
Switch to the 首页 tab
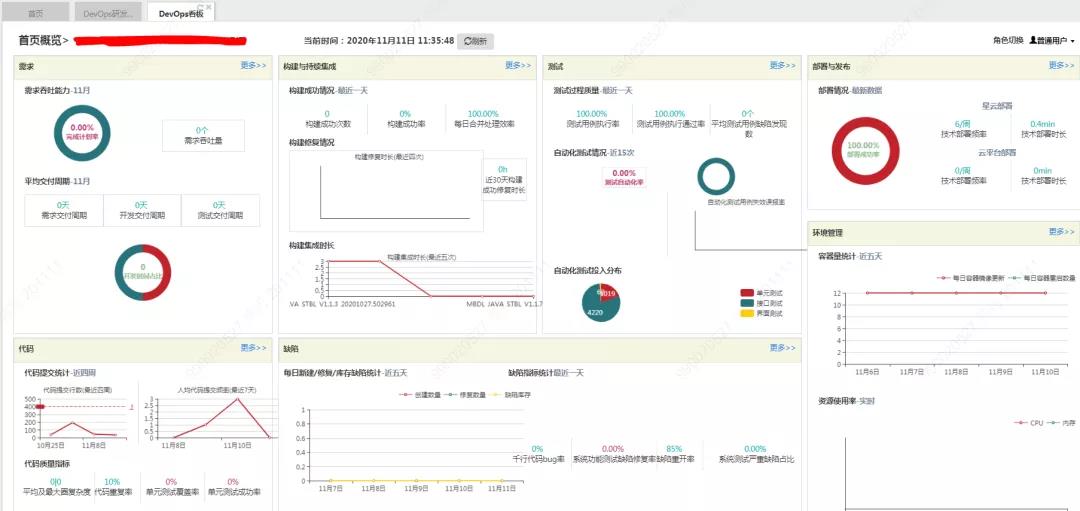pos(36,13)
